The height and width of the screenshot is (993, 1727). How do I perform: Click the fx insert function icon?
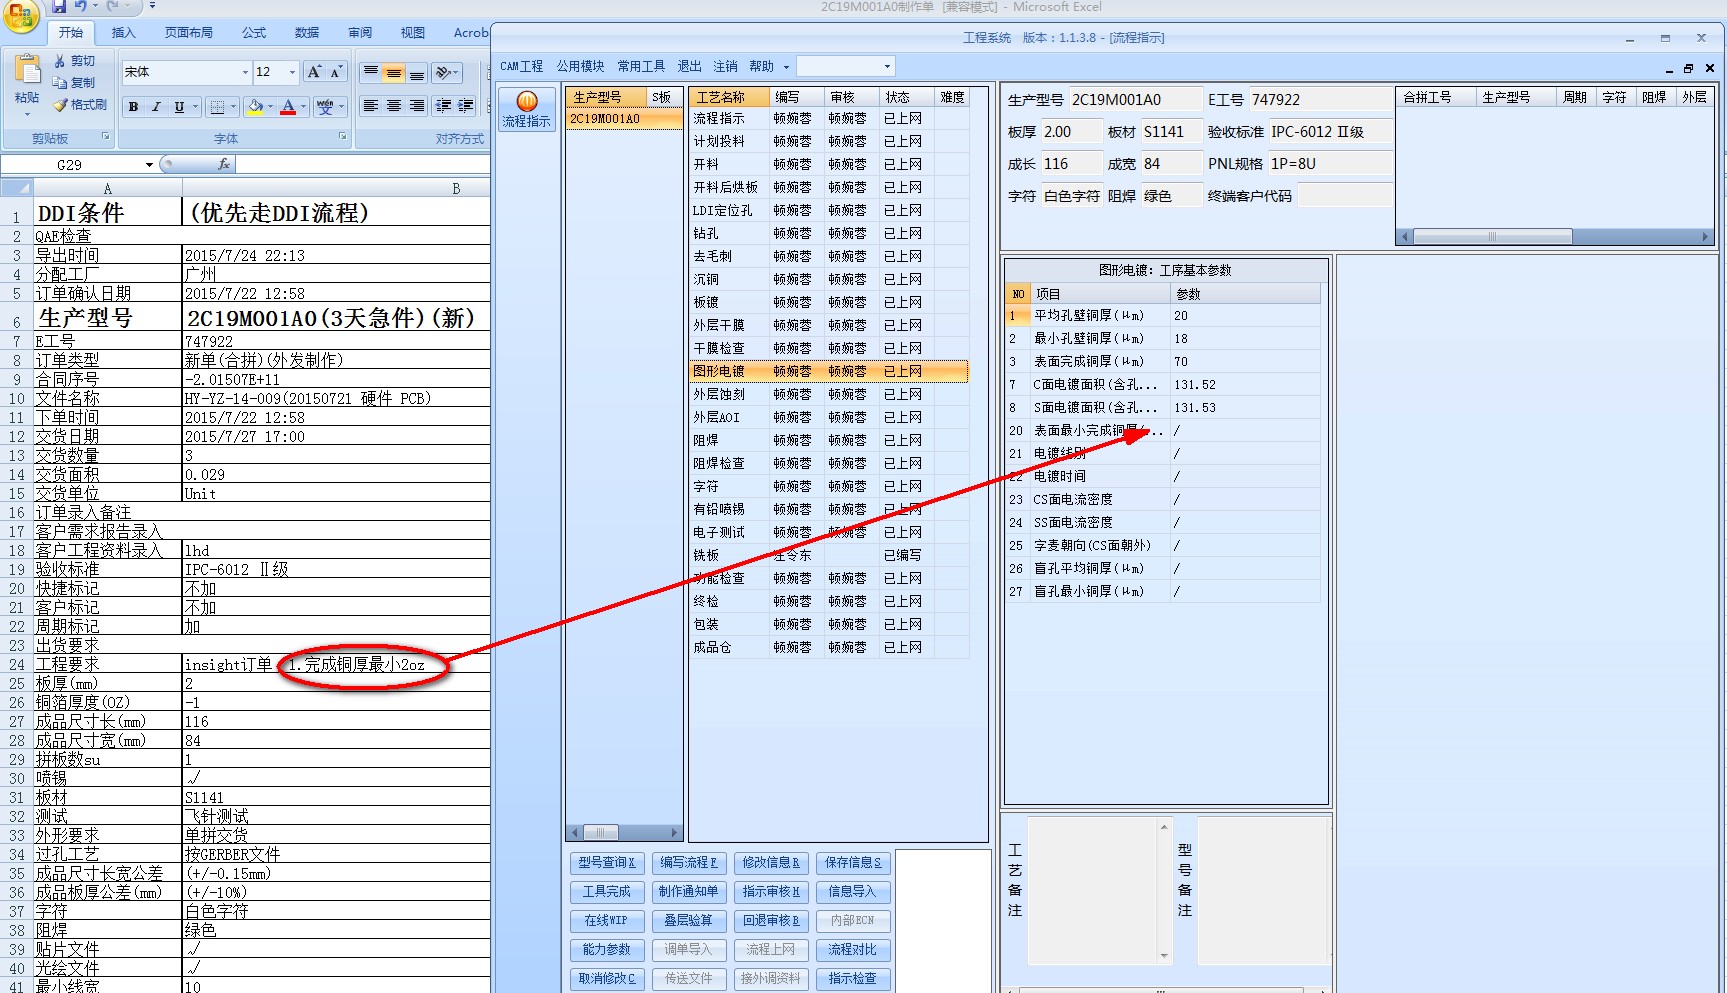tap(224, 164)
